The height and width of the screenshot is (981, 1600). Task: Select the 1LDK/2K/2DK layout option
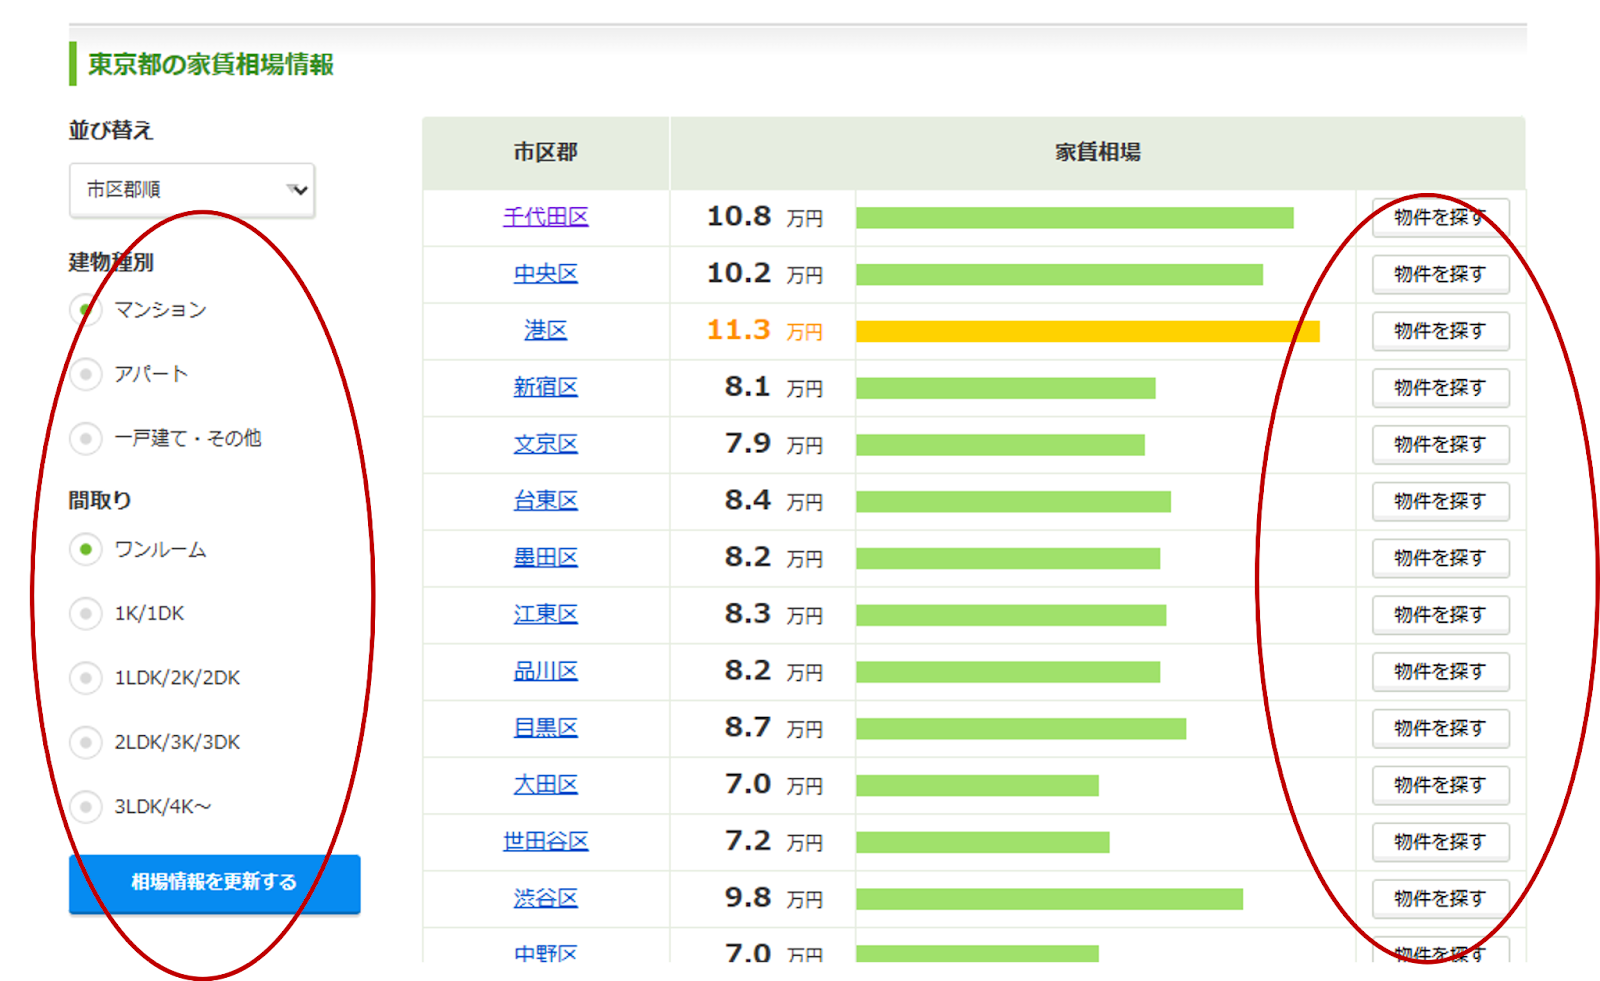(x=86, y=678)
